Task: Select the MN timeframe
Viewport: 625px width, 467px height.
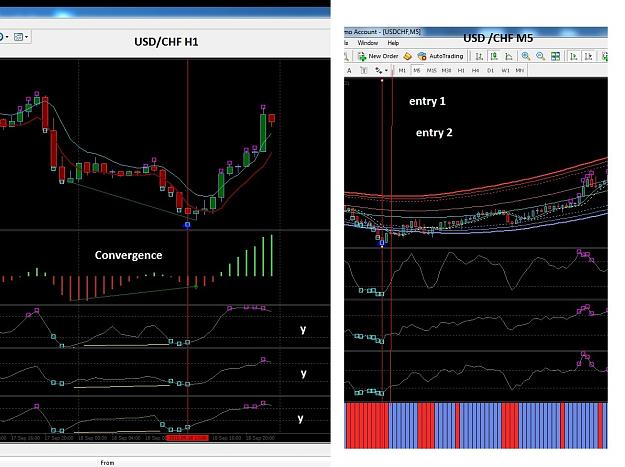Action: point(520,71)
